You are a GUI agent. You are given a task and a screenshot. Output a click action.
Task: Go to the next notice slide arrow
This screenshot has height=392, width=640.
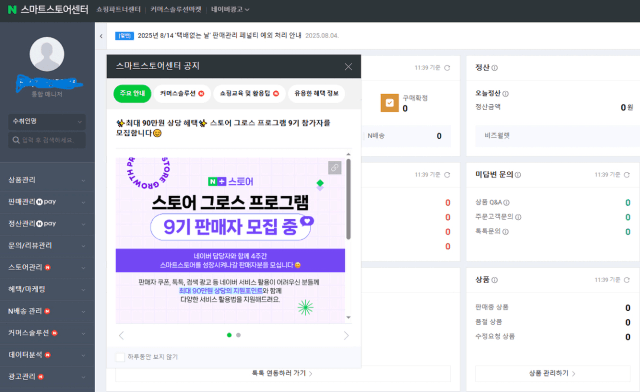click(346, 336)
